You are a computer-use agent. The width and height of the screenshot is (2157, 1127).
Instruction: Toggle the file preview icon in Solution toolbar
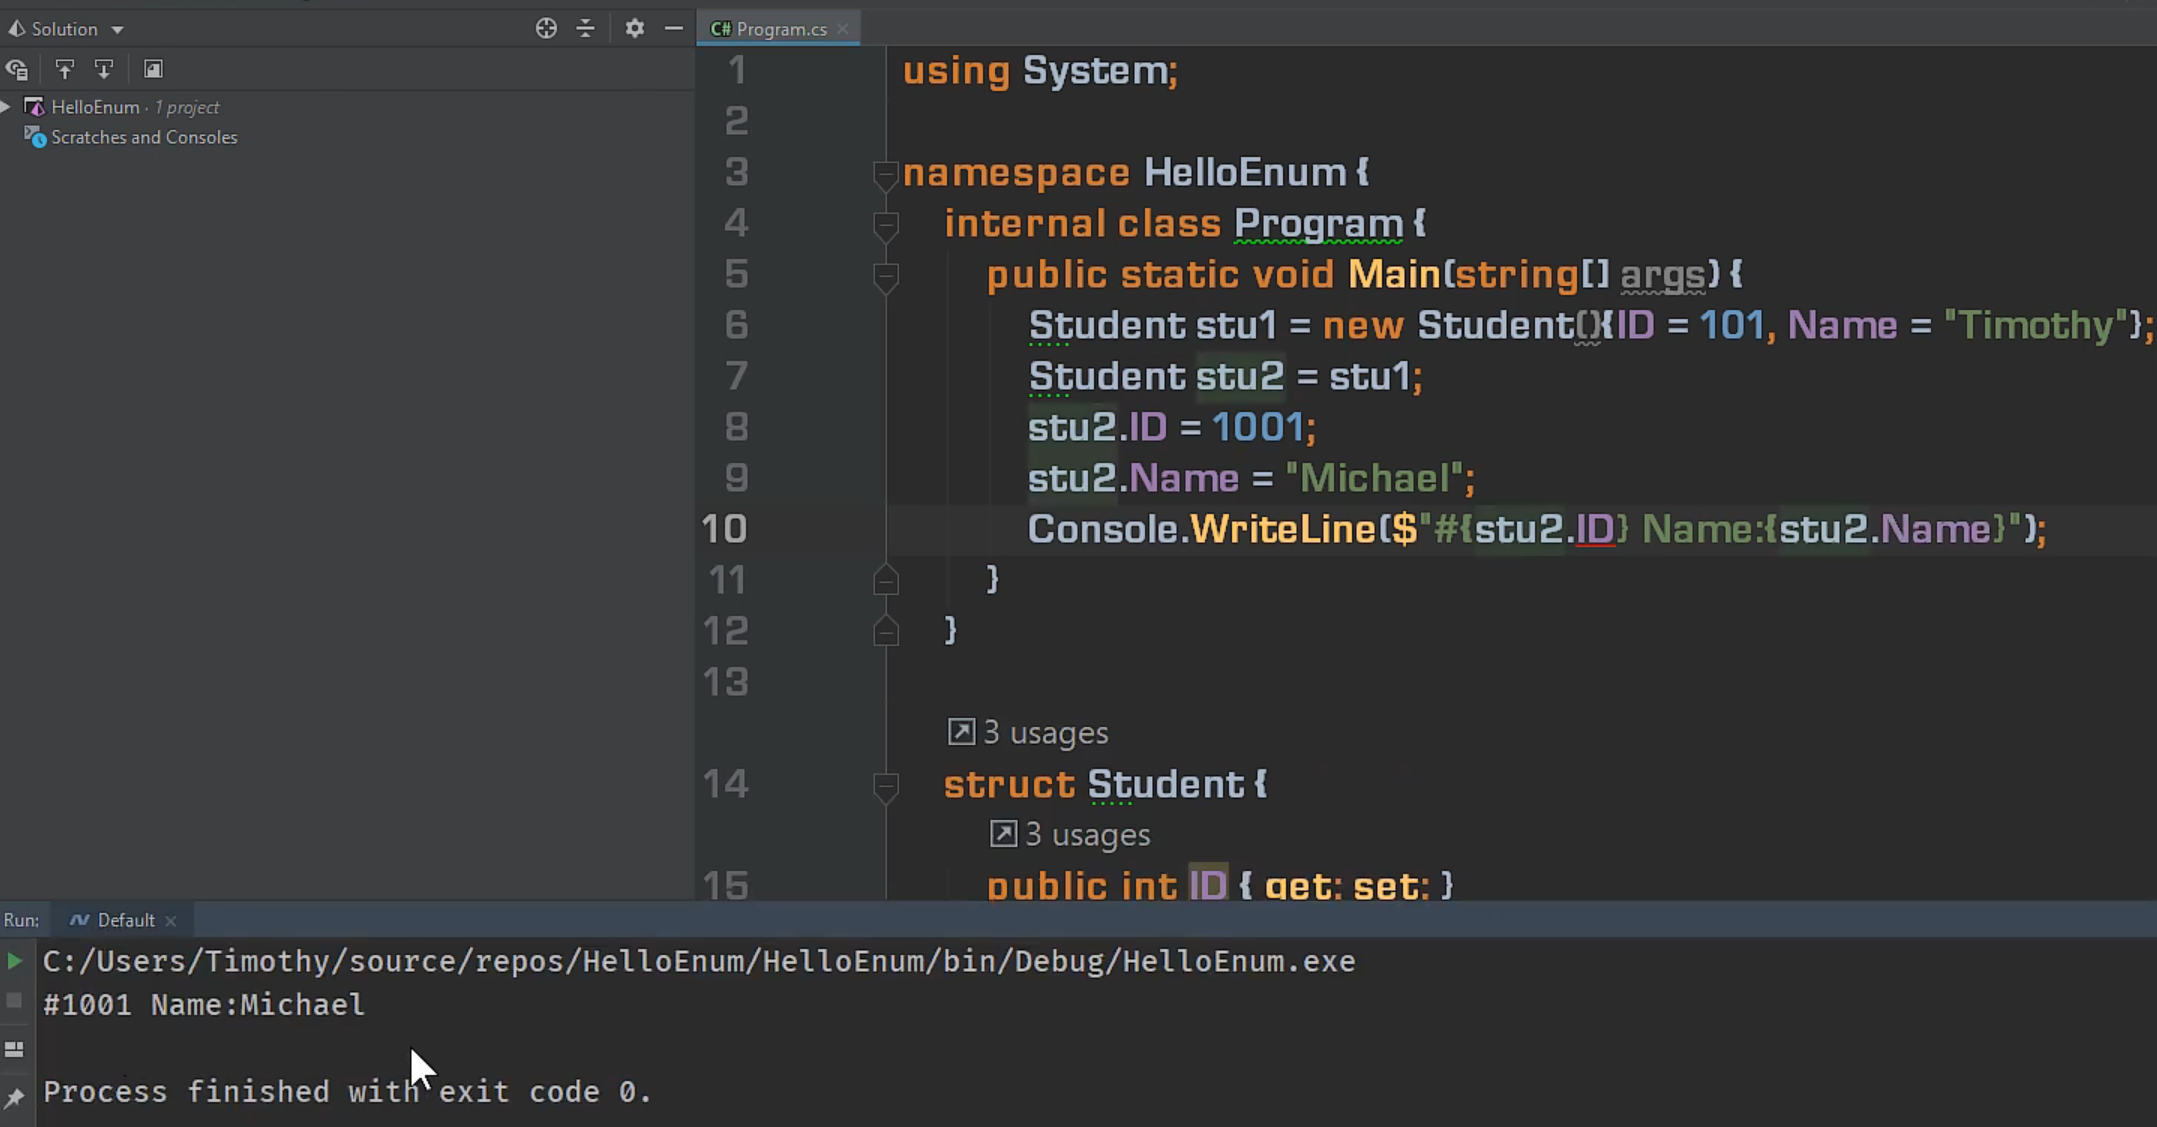(x=153, y=69)
